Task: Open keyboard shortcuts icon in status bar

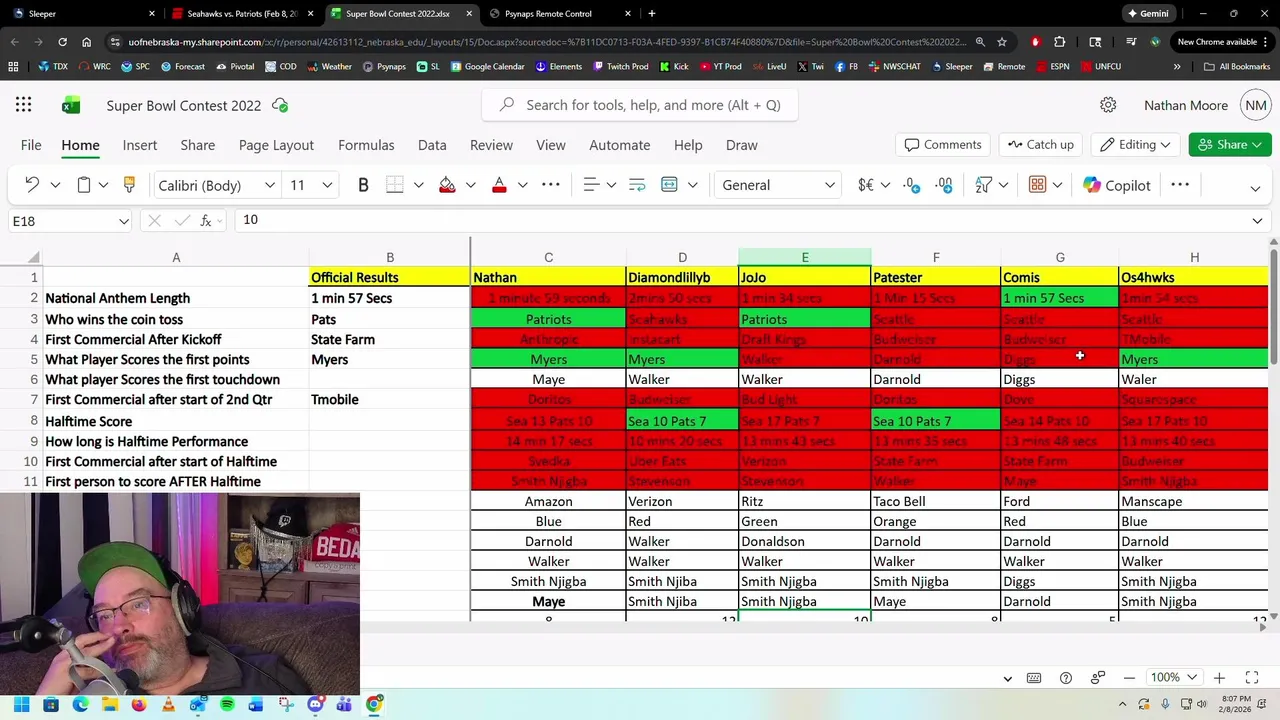Action: click(1034, 678)
